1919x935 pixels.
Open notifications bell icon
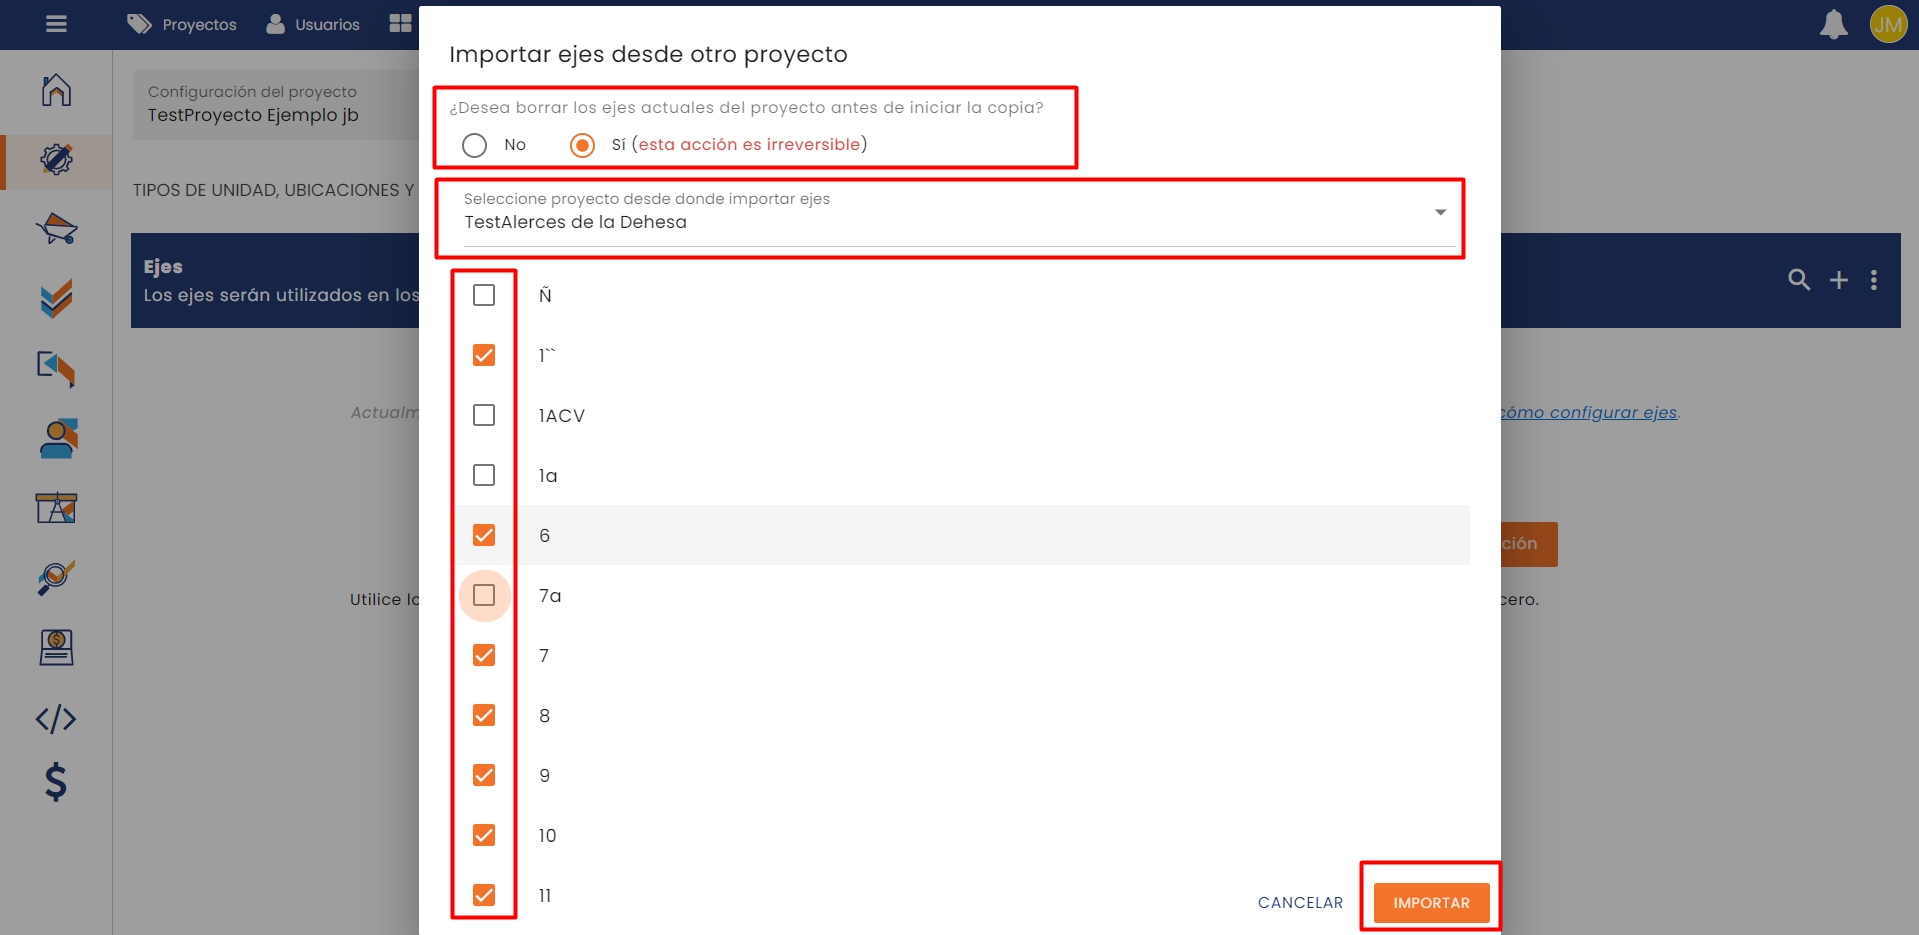click(x=1833, y=24)
